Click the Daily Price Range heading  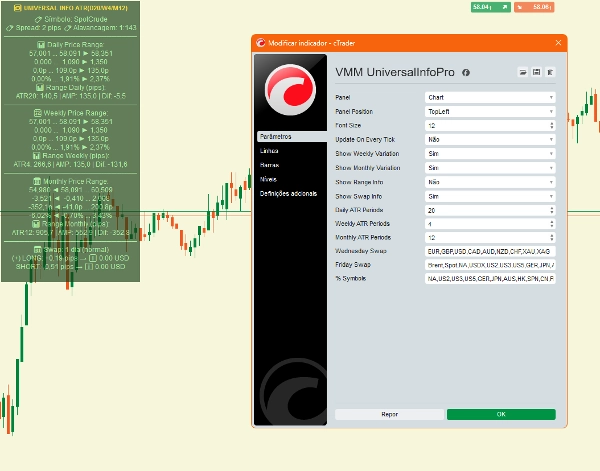[71, 45]
